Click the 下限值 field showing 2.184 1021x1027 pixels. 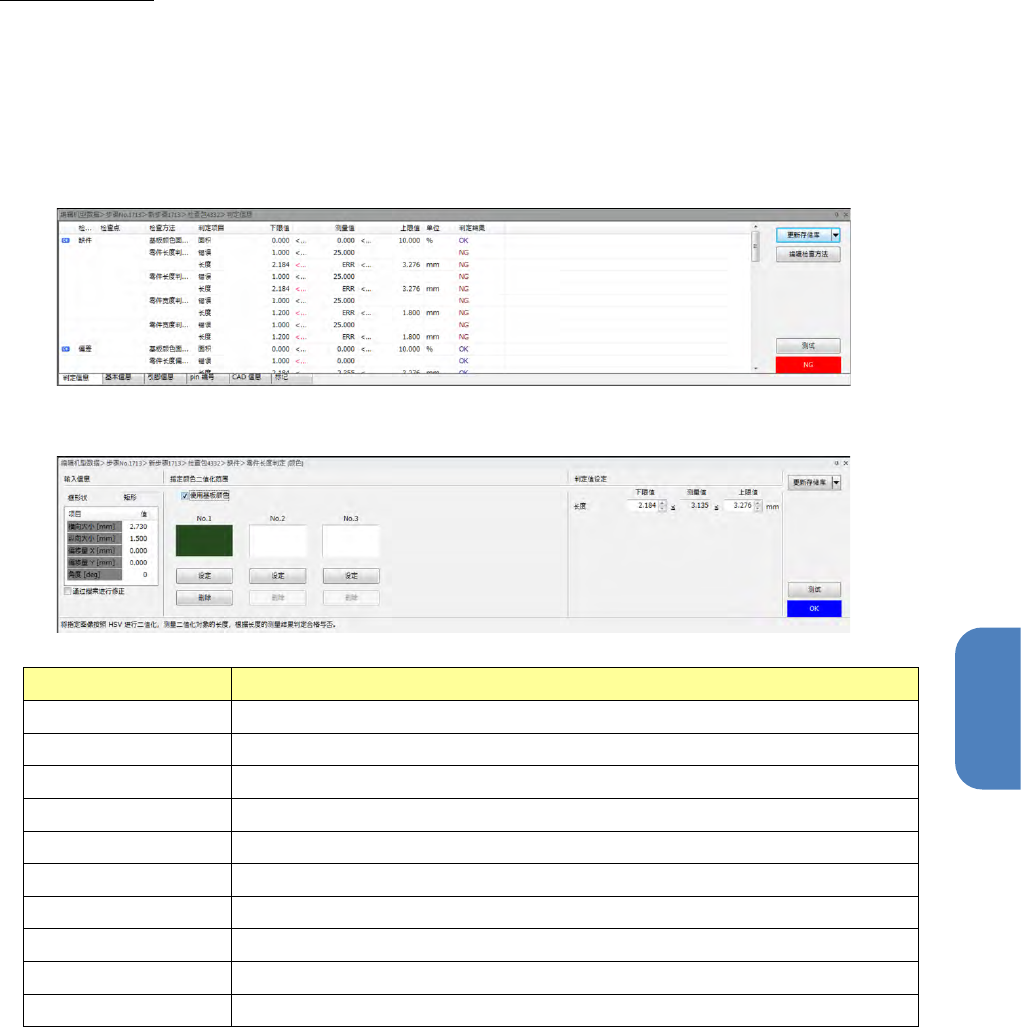click(642, 506)
